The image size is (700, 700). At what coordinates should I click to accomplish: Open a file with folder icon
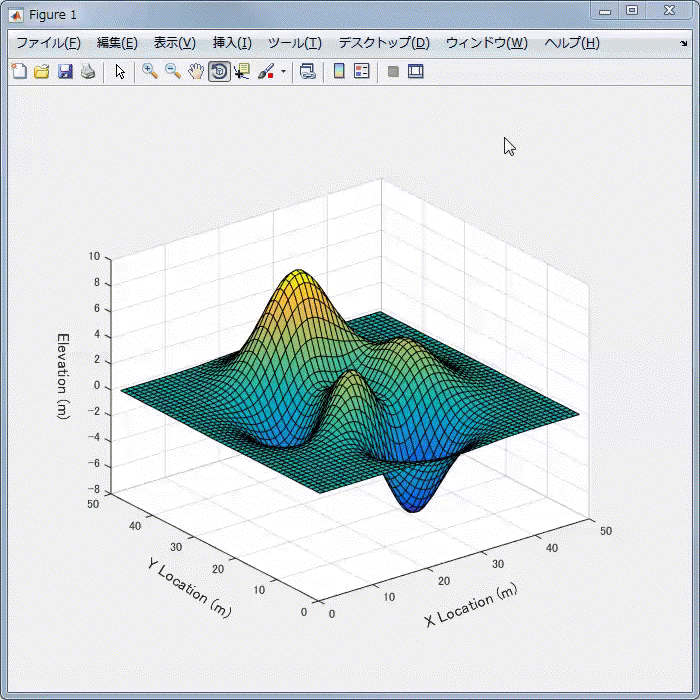[x=41, y=72]
